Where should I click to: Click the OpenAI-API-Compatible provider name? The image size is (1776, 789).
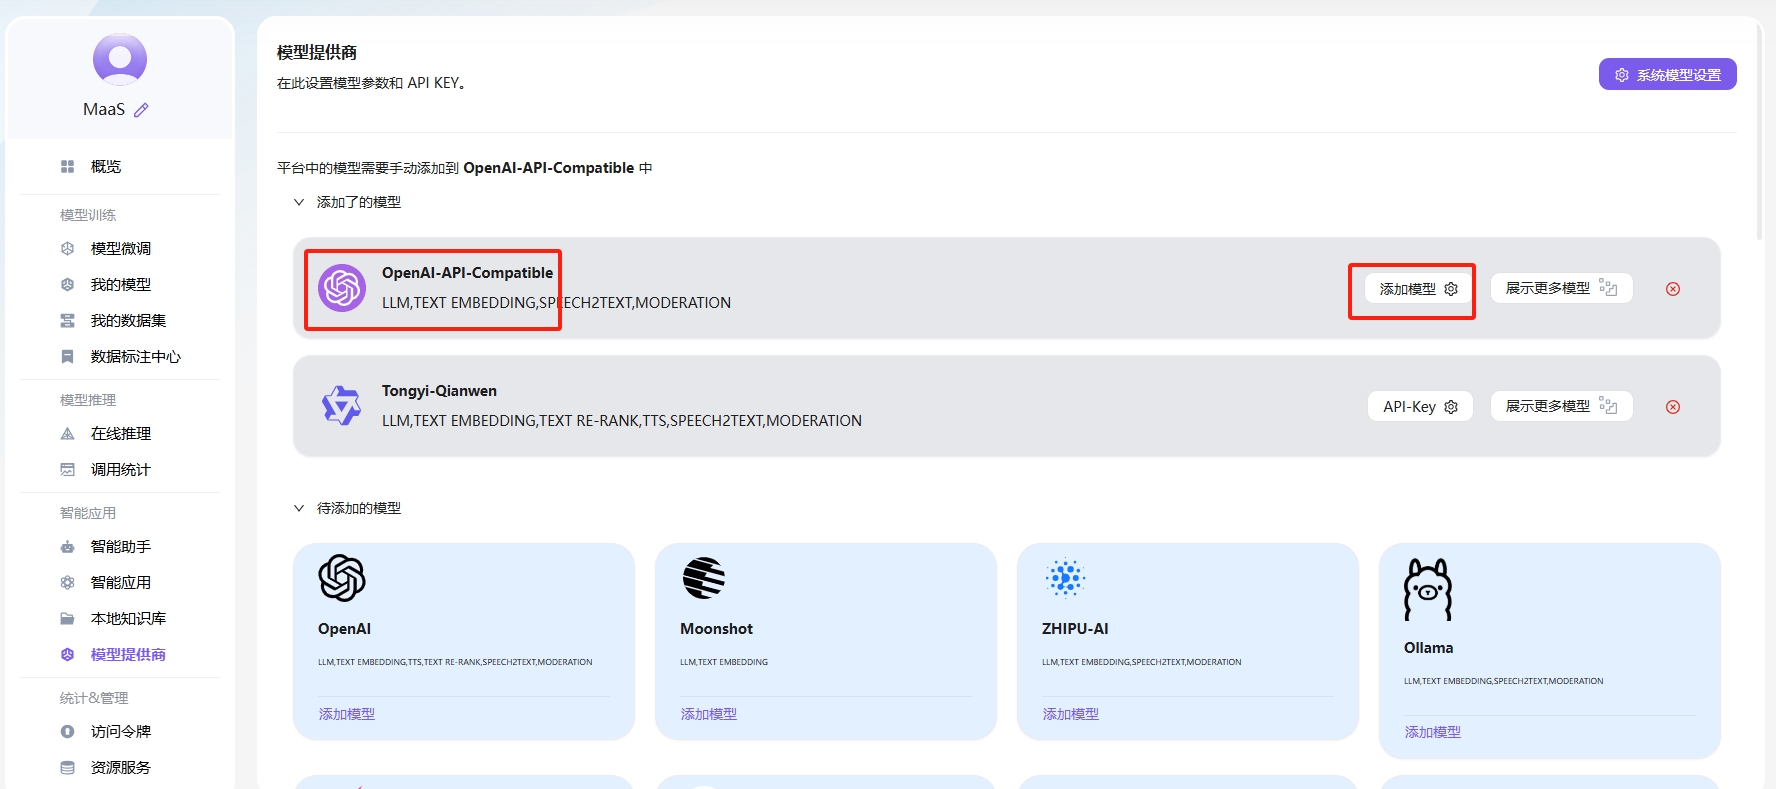pos(467,273)
